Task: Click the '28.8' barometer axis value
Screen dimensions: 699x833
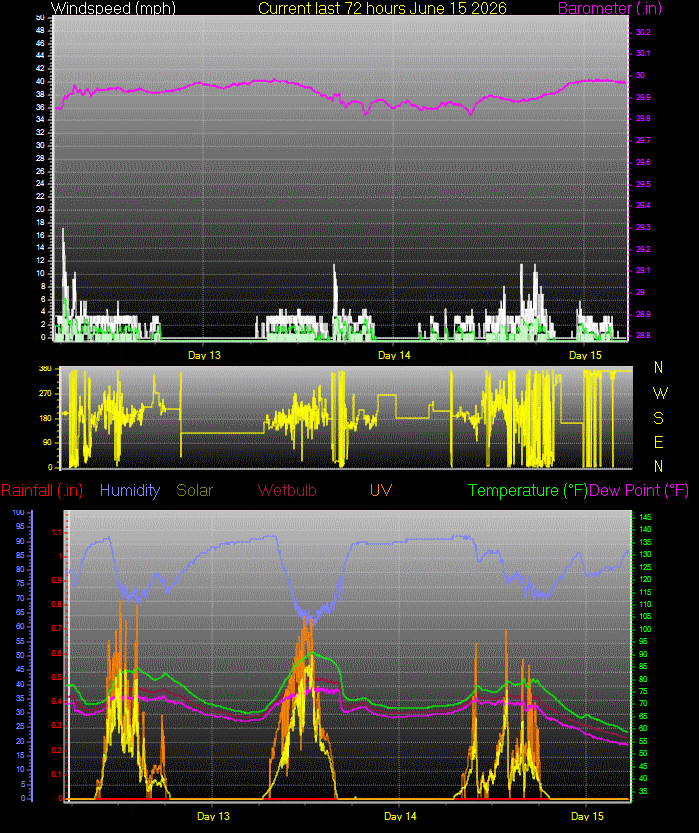Action: coord(643,335)
